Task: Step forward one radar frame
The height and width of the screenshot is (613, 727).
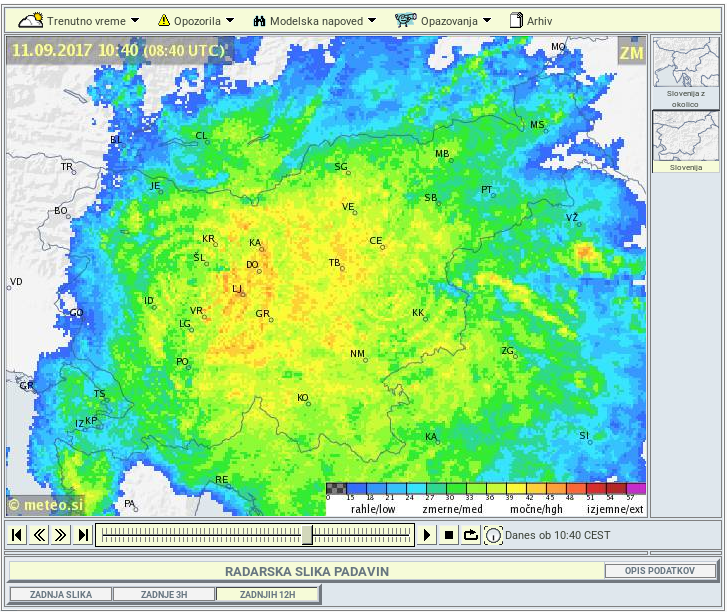Action: [61, 535]
